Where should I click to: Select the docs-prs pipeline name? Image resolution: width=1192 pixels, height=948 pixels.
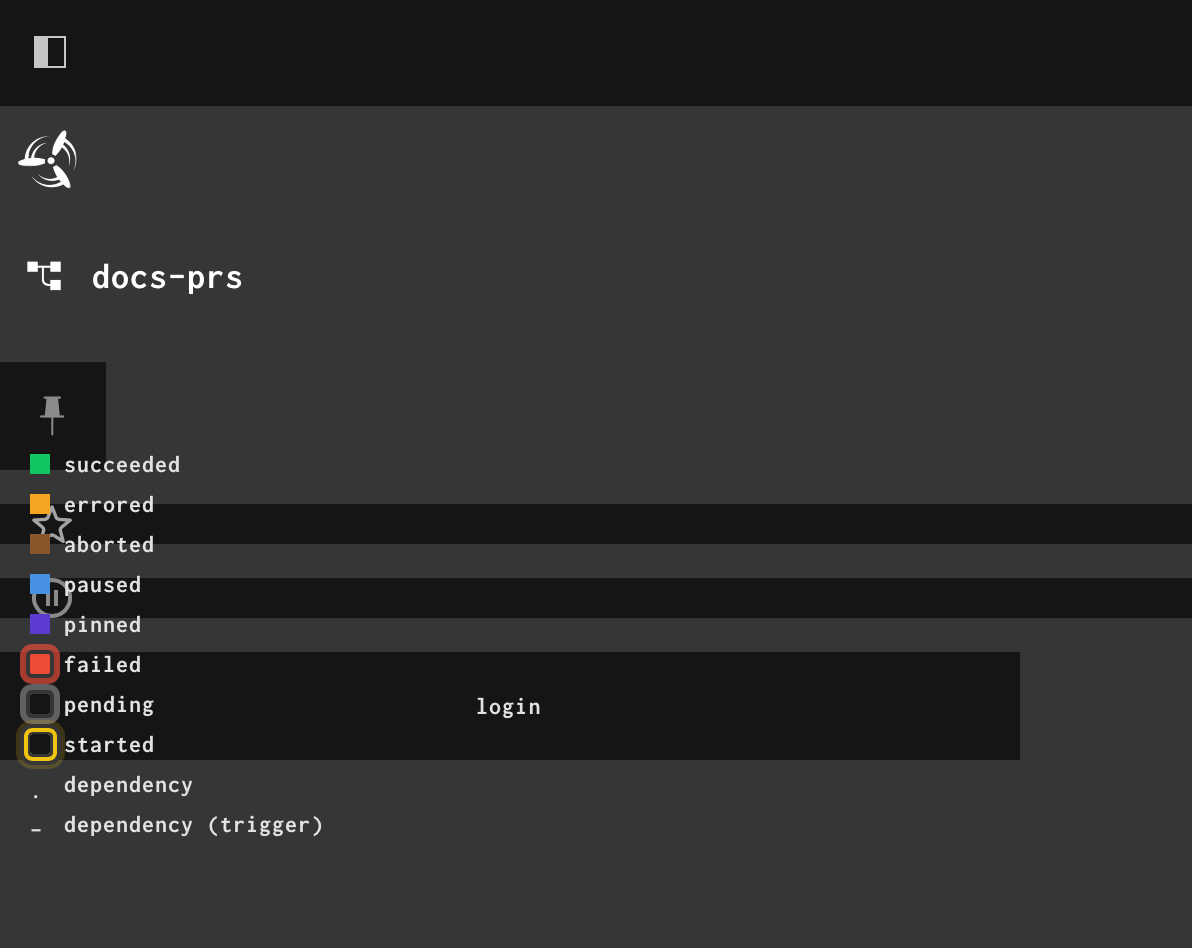tap(167, 276)
